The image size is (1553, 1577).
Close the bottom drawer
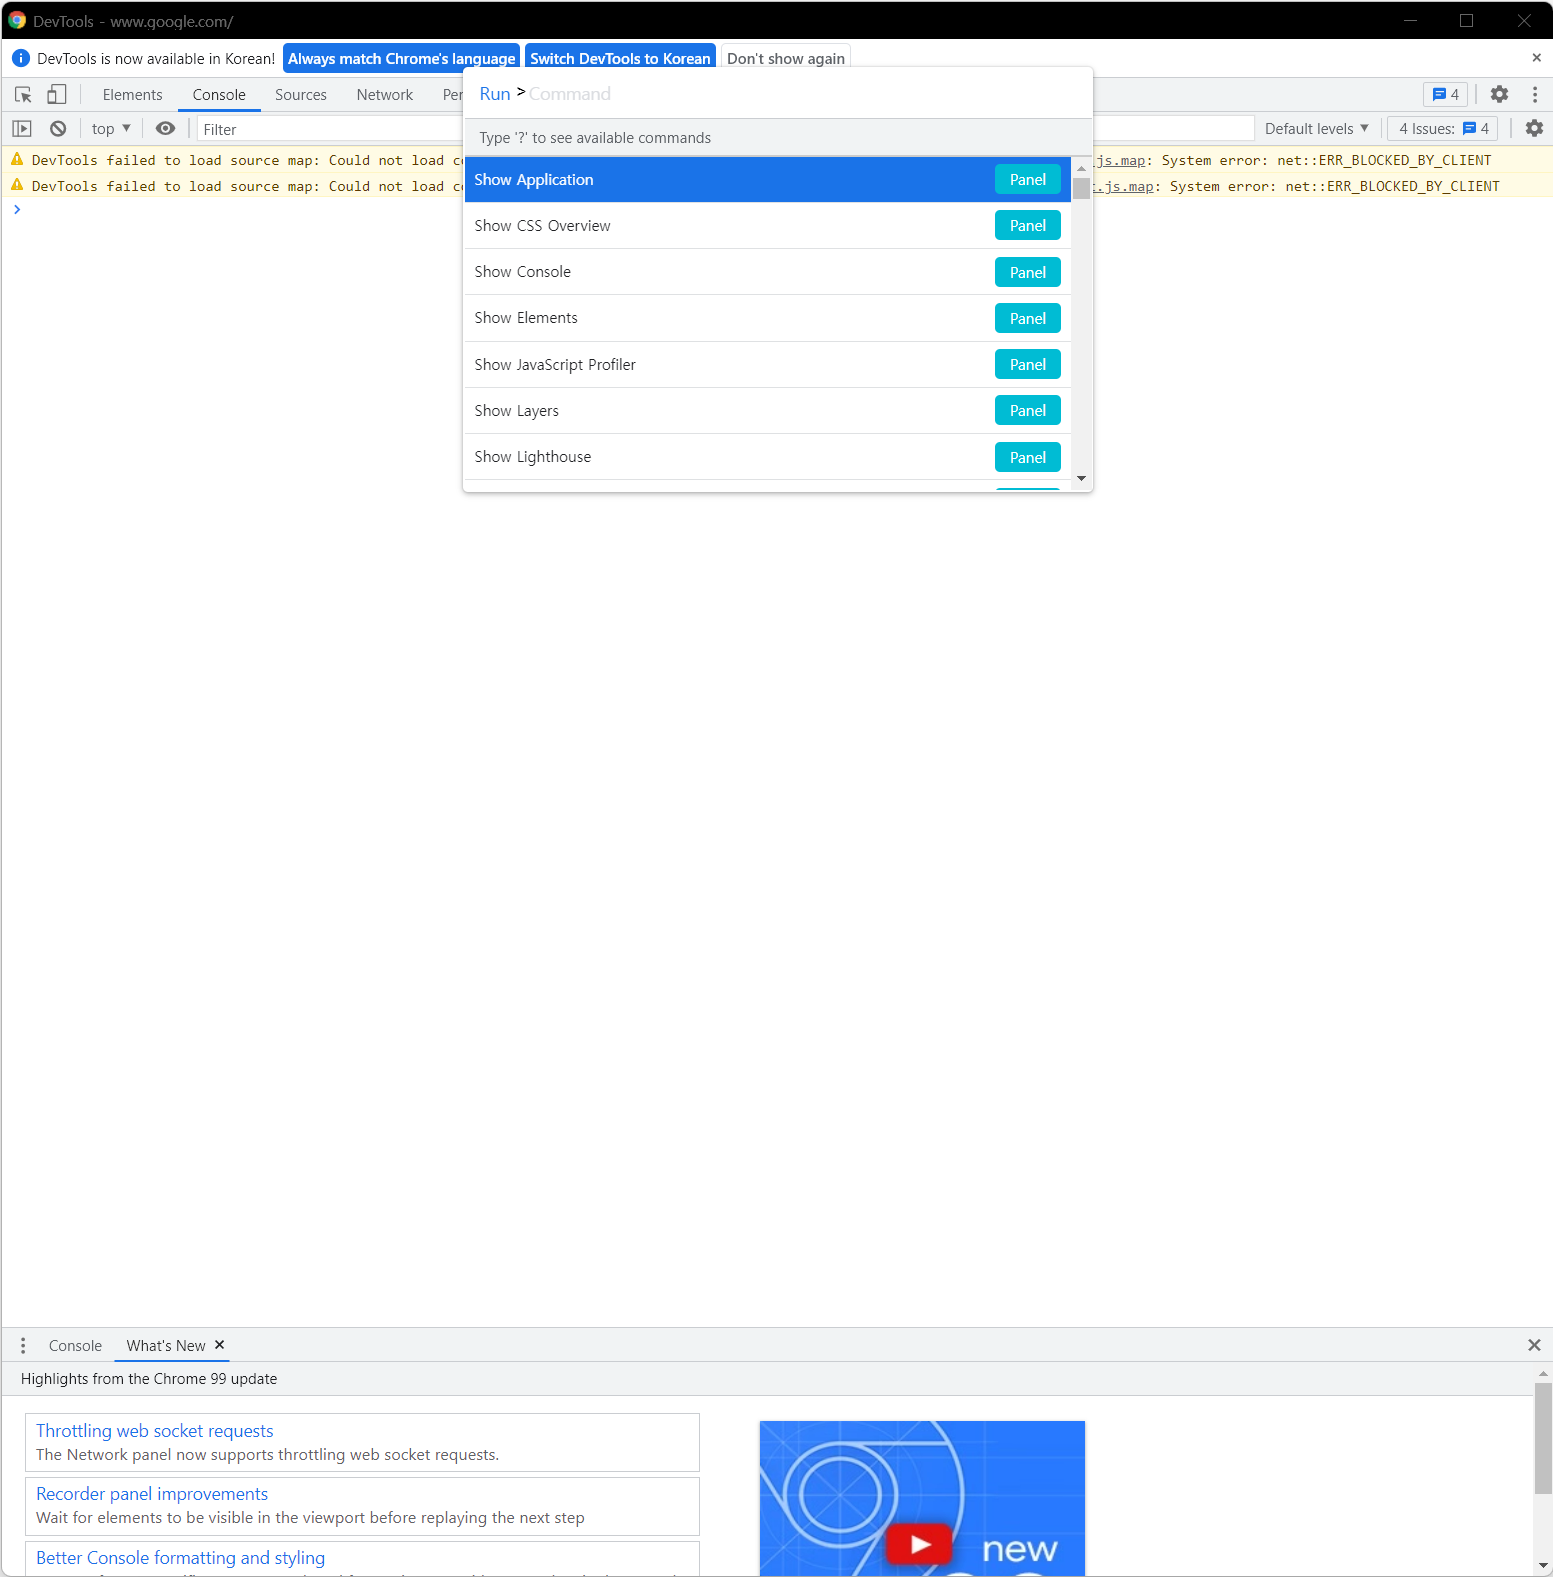click(x=1534, y=1345)
